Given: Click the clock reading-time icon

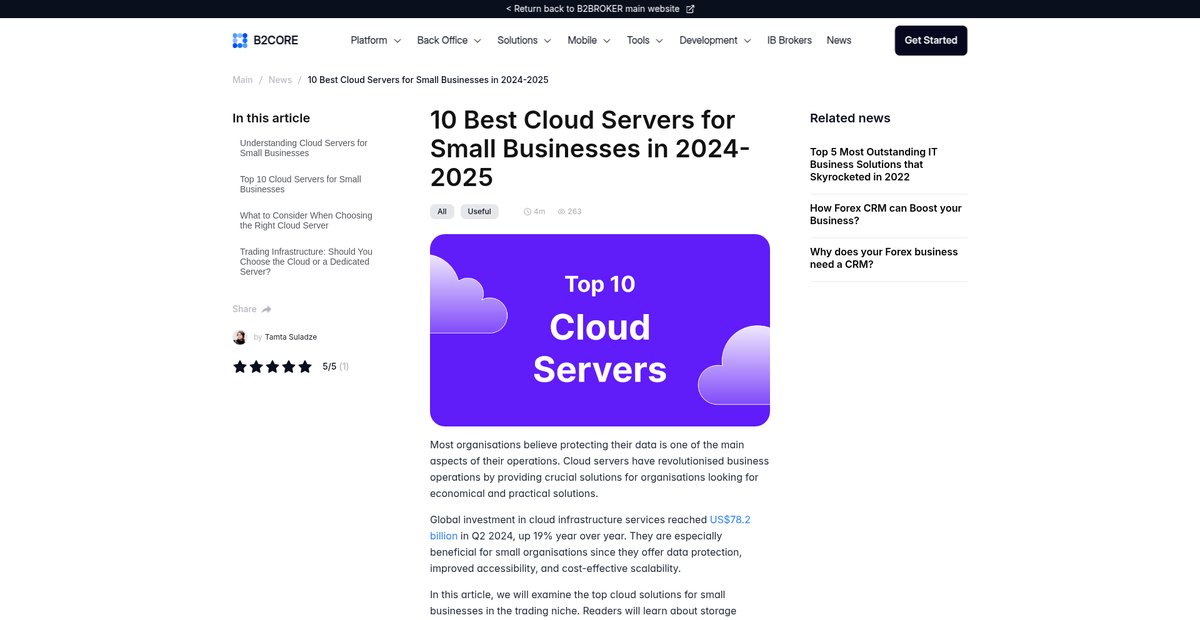Looking at the screenshot, I should point(528,212).
